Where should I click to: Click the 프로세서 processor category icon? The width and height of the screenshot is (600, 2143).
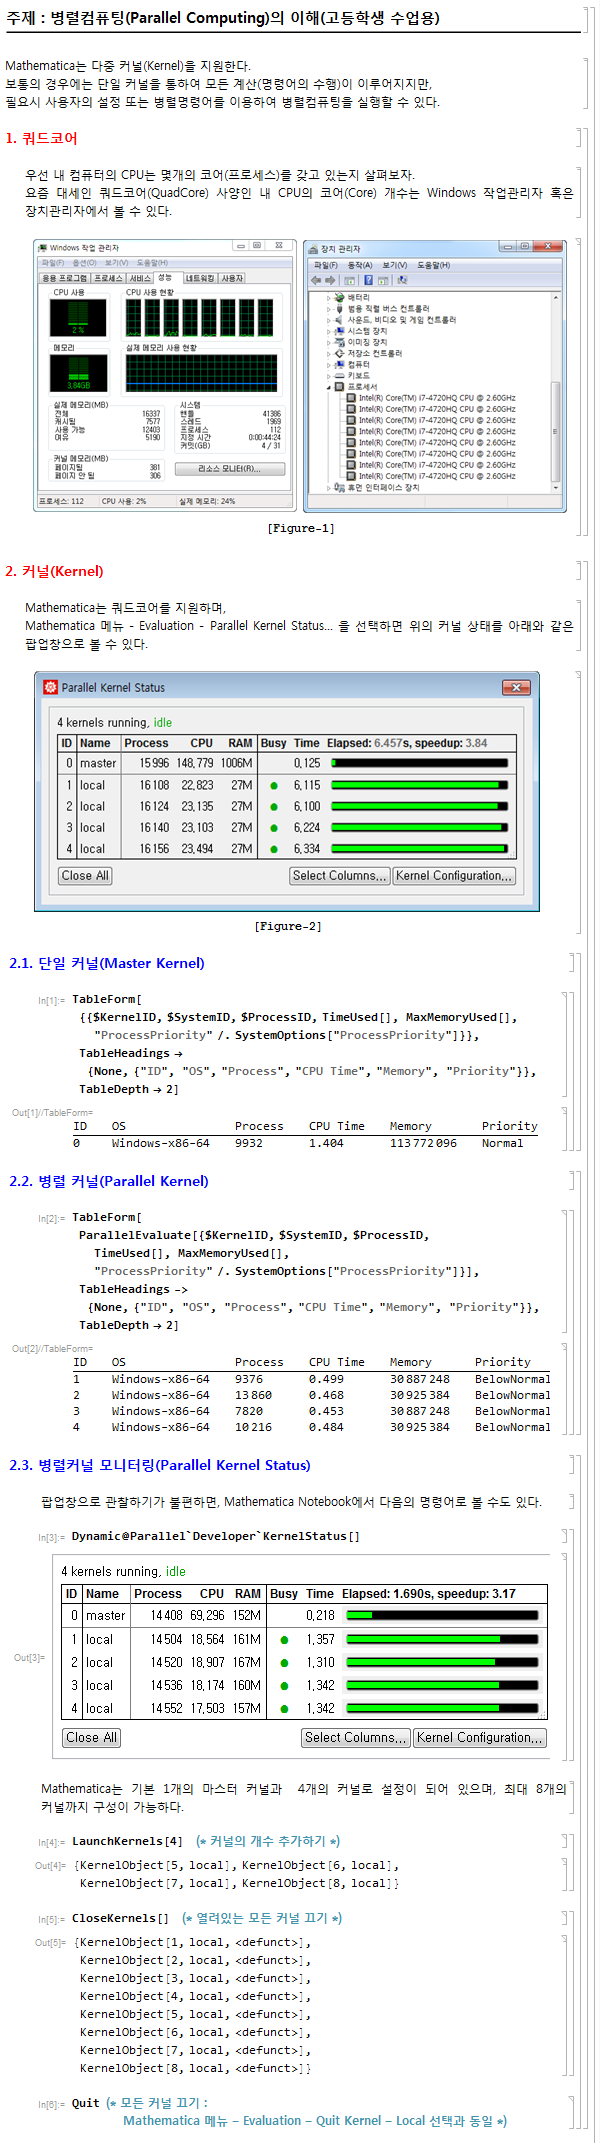tap(339, 387)
